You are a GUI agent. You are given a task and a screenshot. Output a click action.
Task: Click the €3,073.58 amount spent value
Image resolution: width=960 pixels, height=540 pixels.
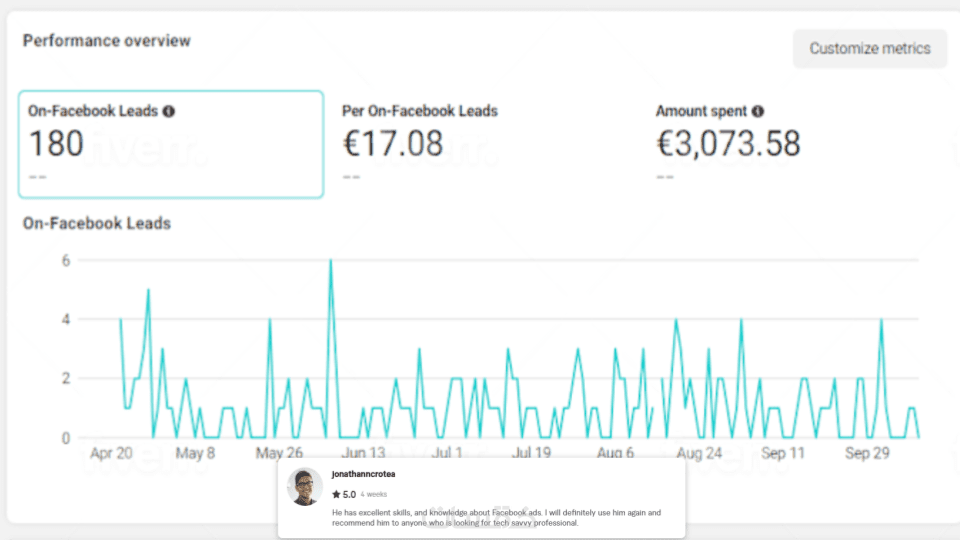click(728, 144)
